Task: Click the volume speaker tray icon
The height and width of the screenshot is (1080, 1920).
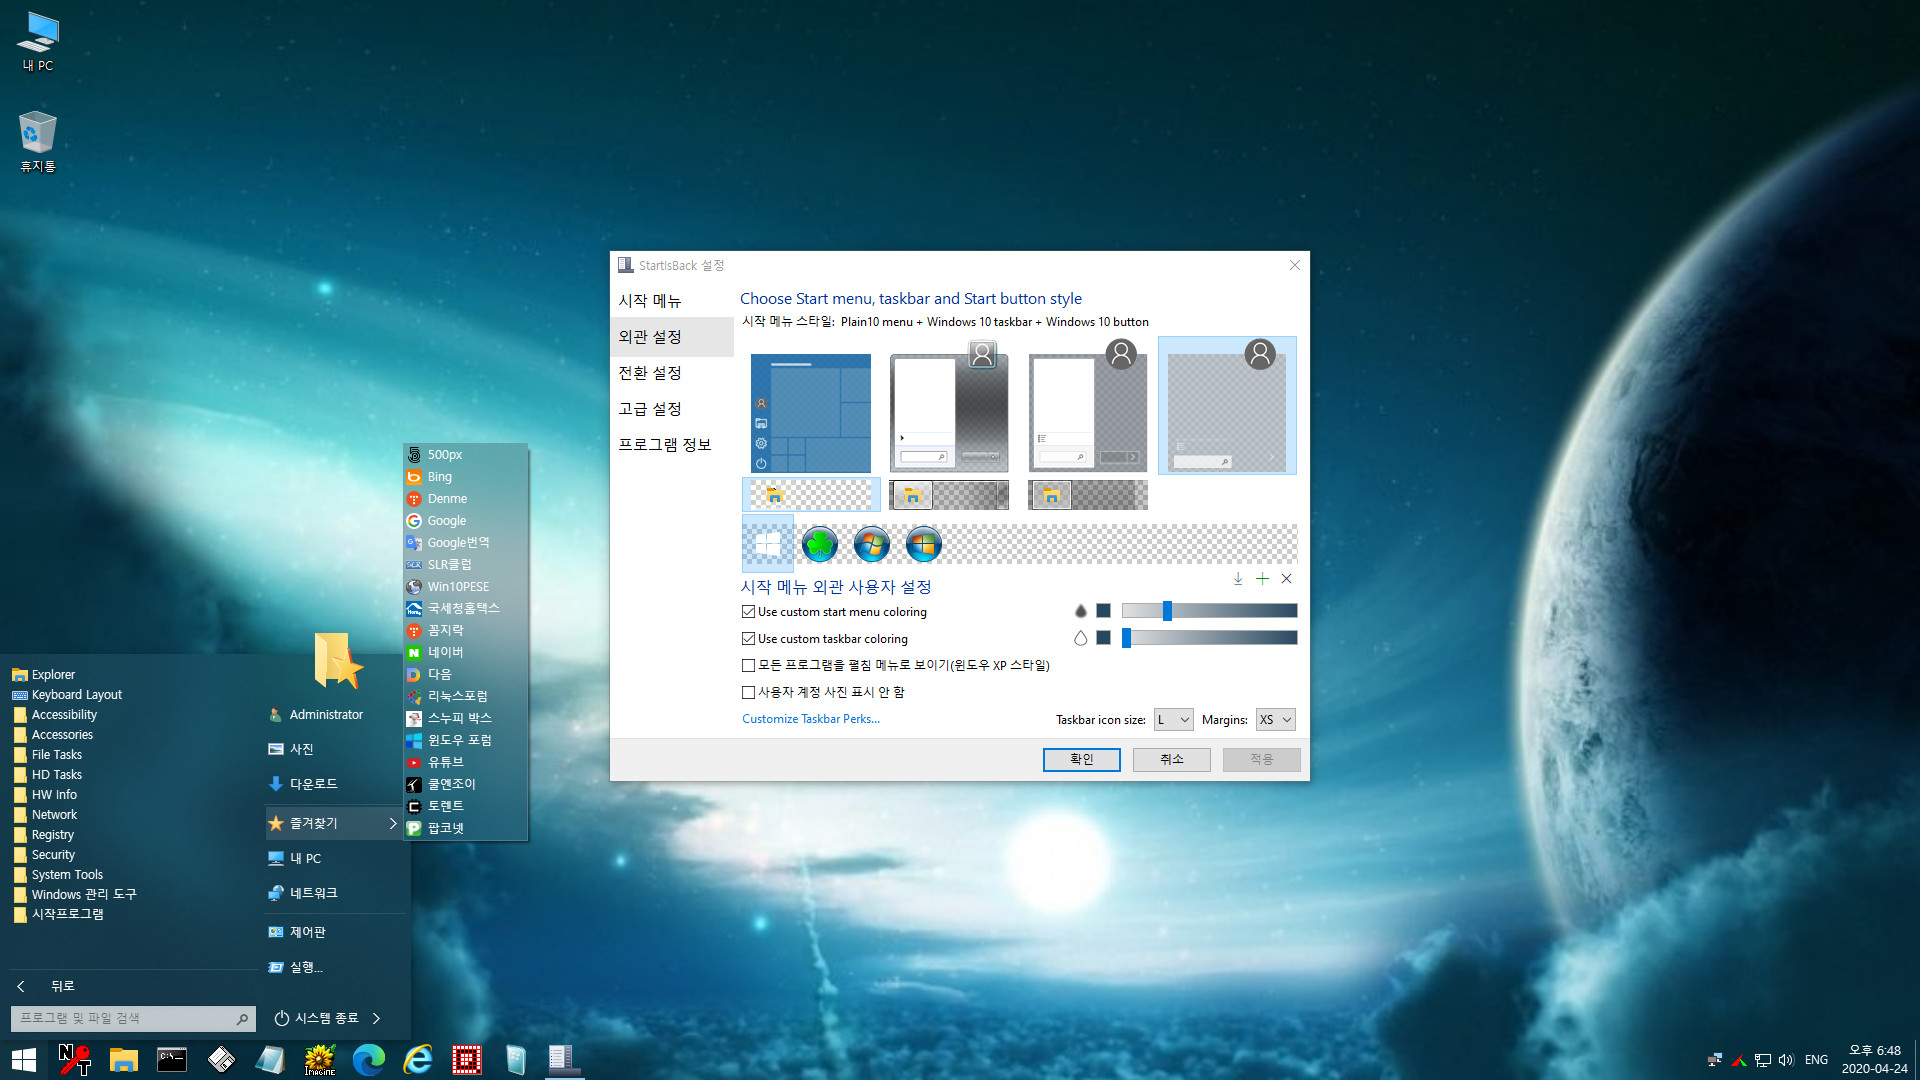Action: (x=1786, y=1060)
